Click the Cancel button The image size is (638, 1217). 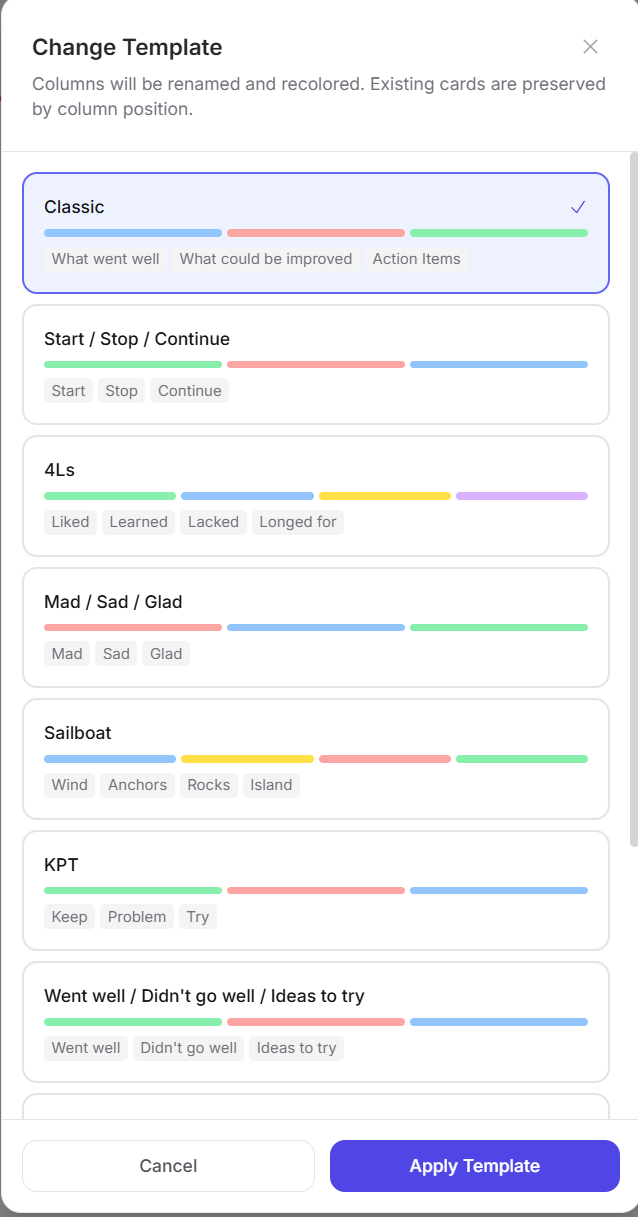point(168,1166)
